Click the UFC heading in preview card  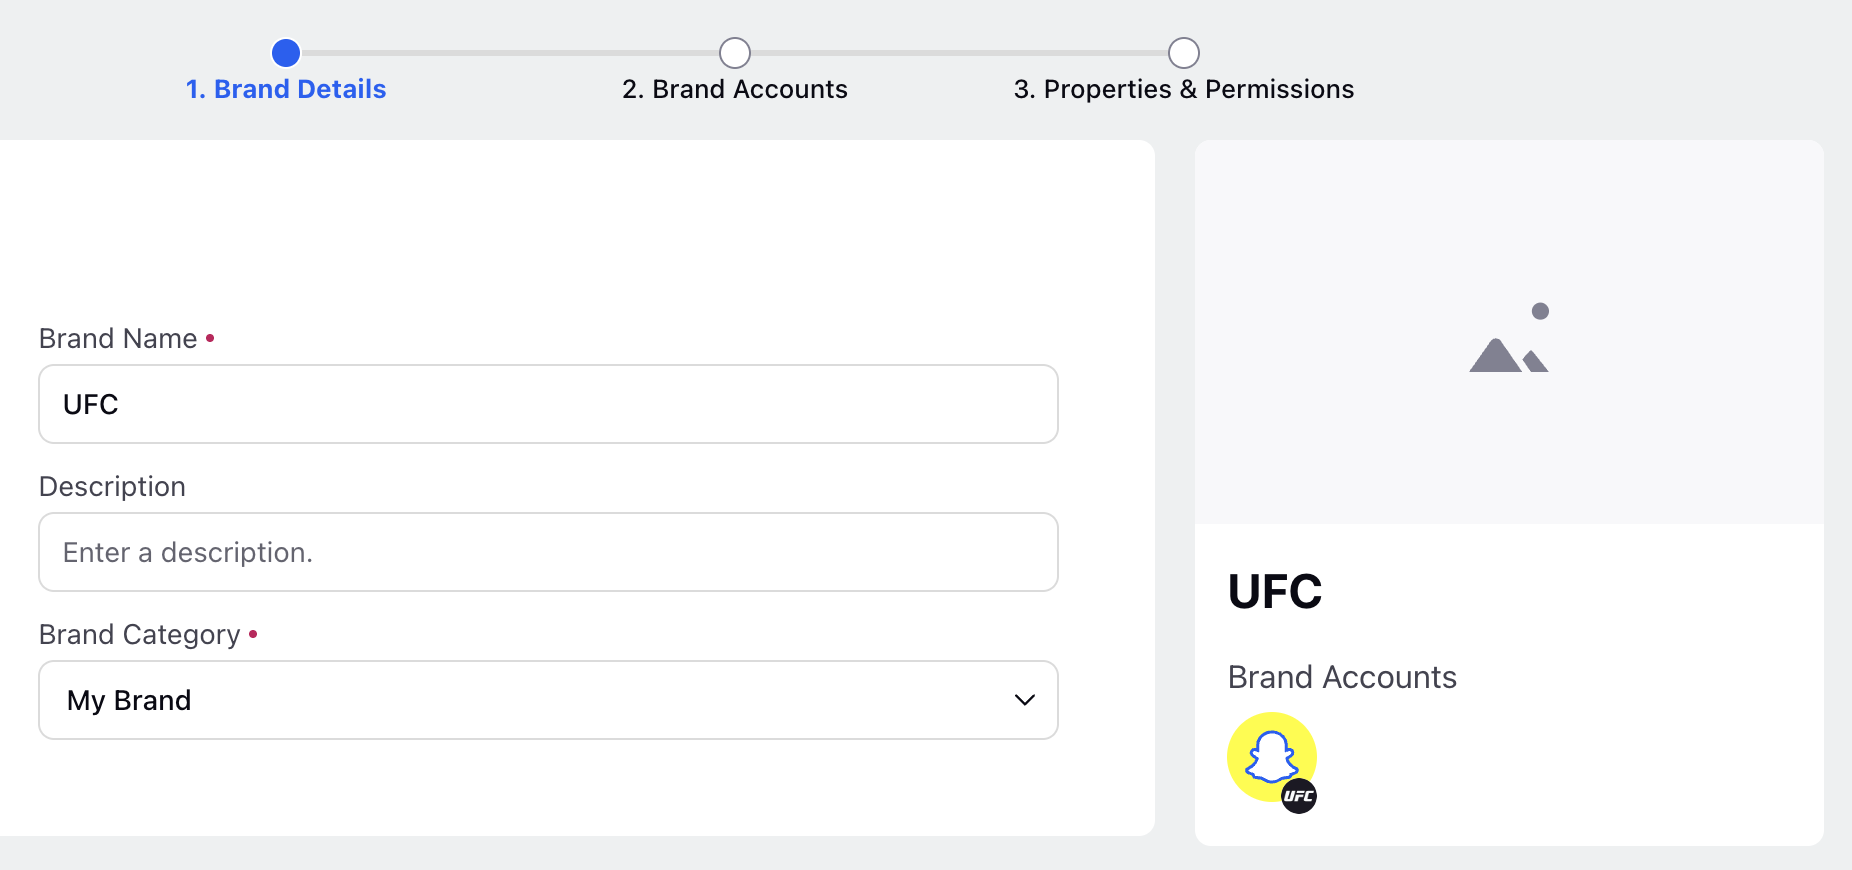(x=1275, y=591)
